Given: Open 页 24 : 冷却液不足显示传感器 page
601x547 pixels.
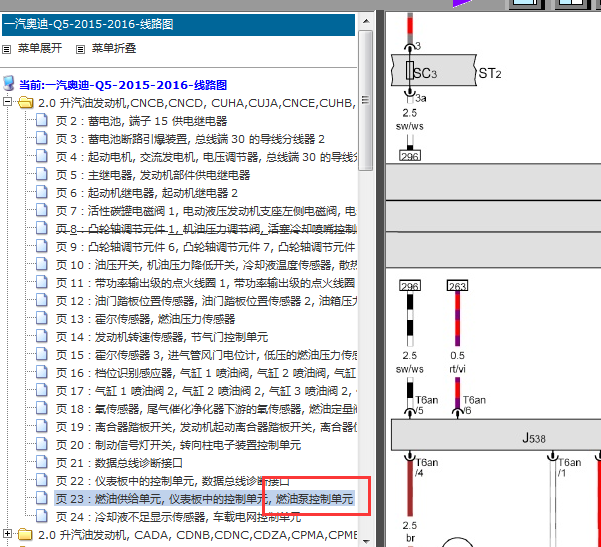Looking at the screenshot, I should [x=178, y=517].
